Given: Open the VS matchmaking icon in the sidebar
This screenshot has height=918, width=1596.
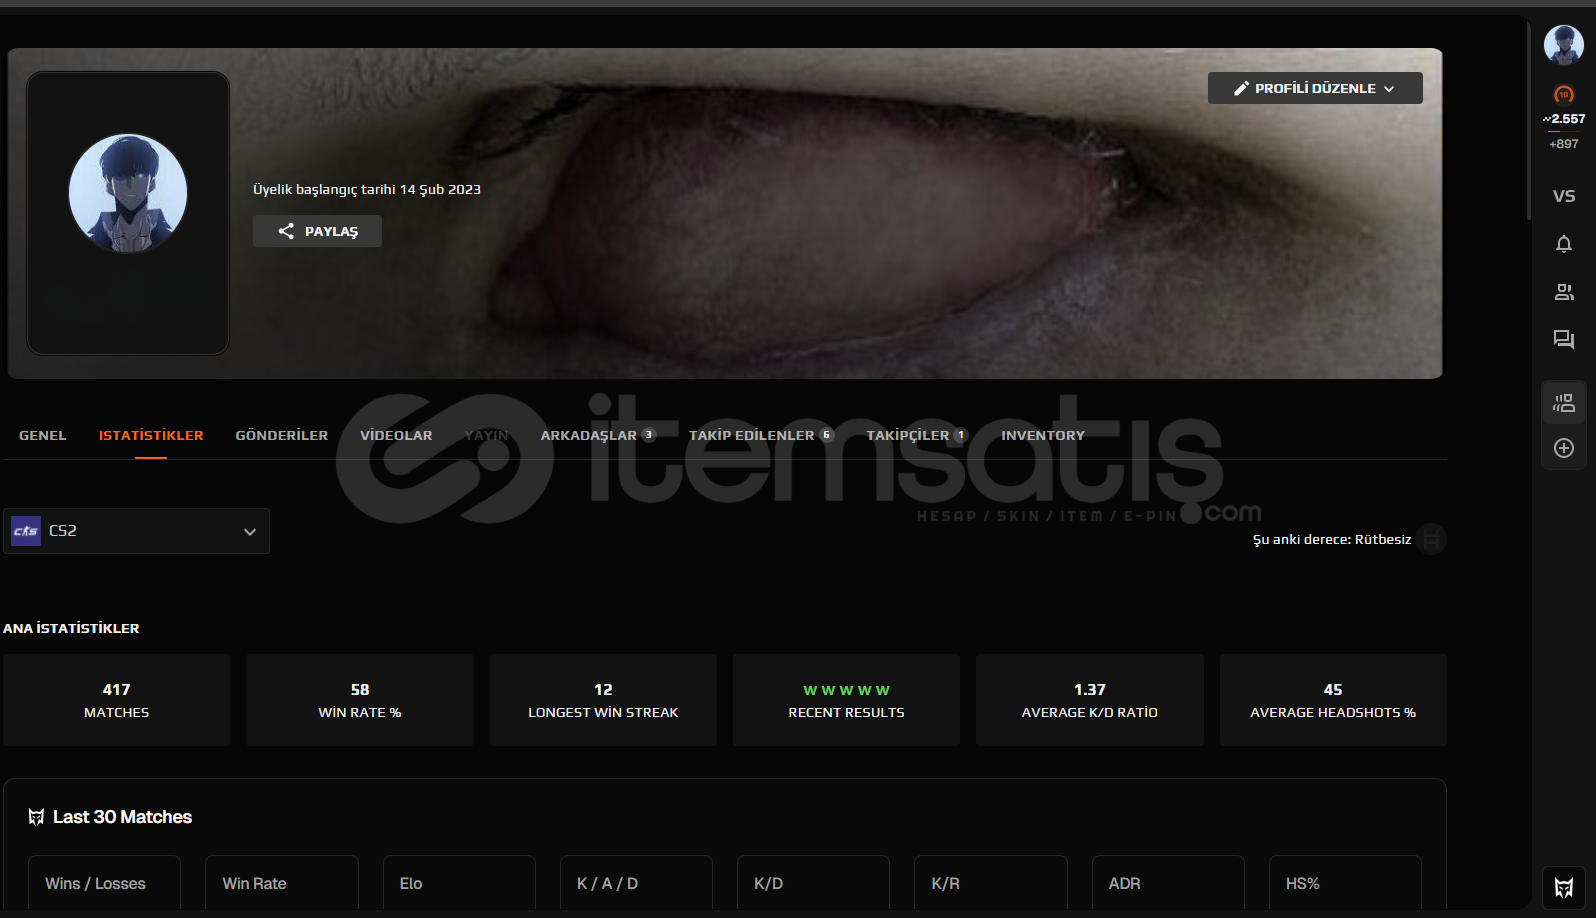Looking at the screenshot, I should click(1564, 196).
